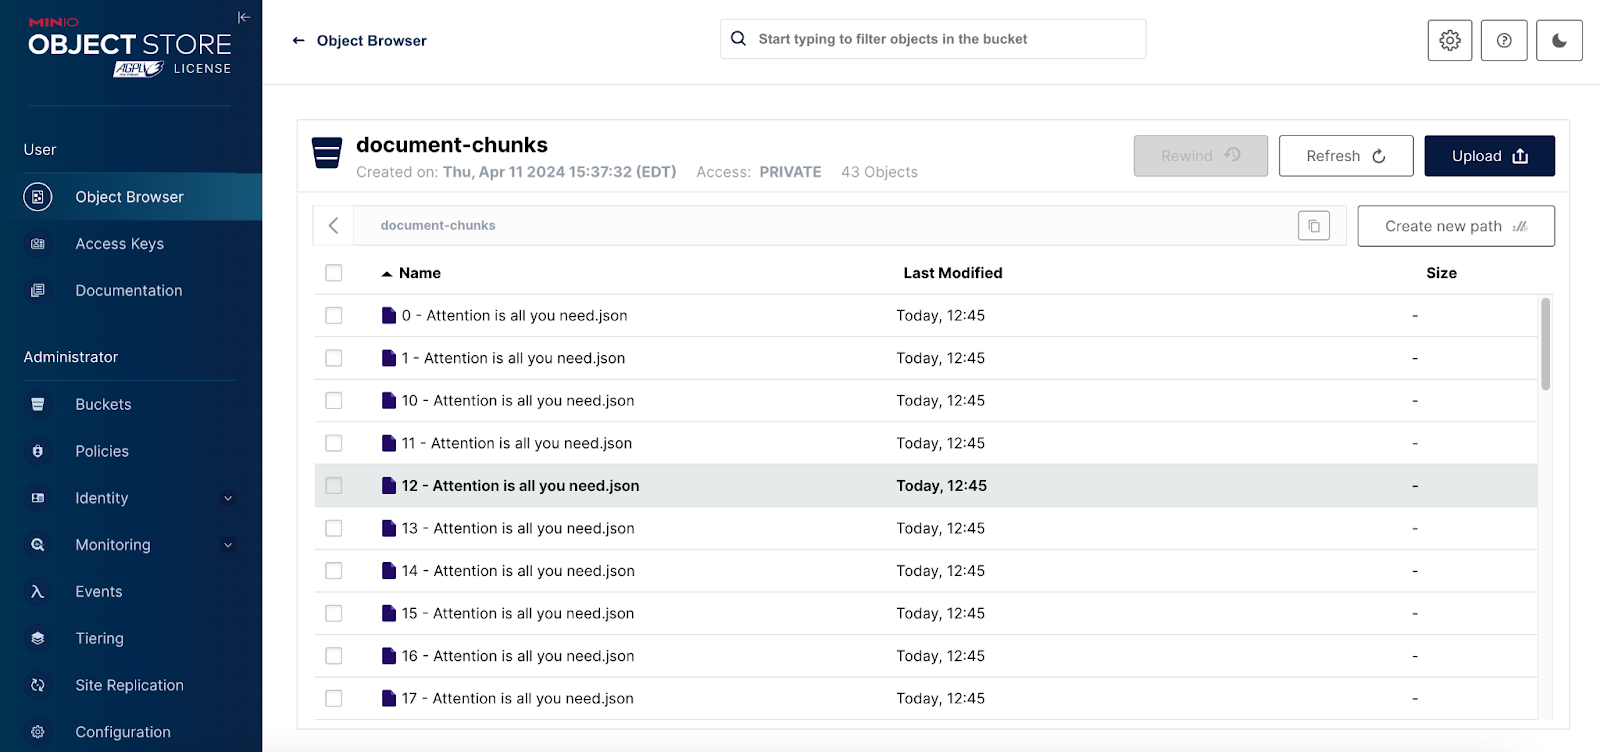
Task: Expand the Identity menu chevron
Action: [x=228, y=498]
